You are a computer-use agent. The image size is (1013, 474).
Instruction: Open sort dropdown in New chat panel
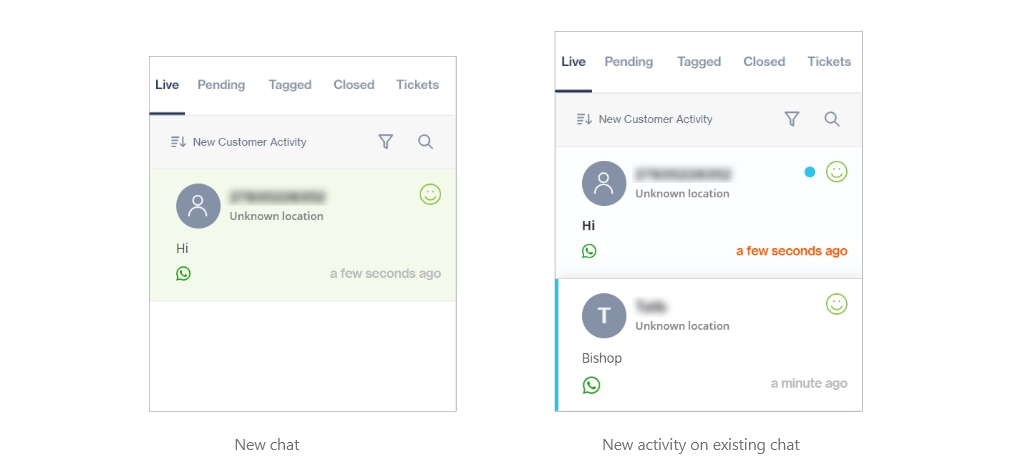tap(239, 142)
